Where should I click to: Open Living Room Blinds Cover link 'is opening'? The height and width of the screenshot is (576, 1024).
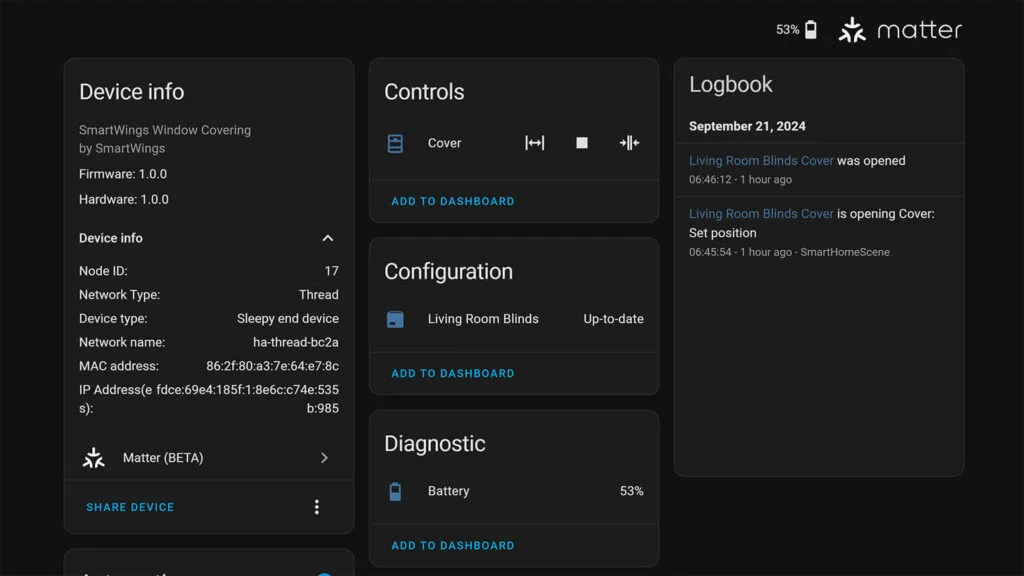tap(761, 214)
